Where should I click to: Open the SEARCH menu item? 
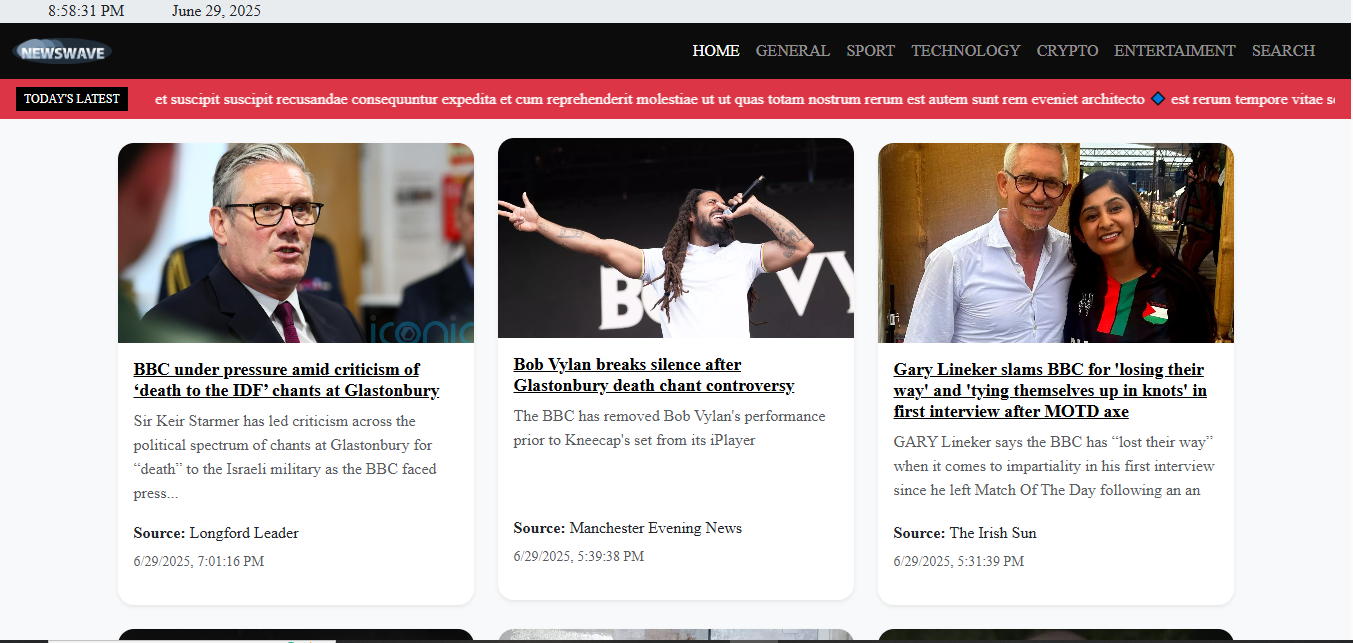[1283, 50]
